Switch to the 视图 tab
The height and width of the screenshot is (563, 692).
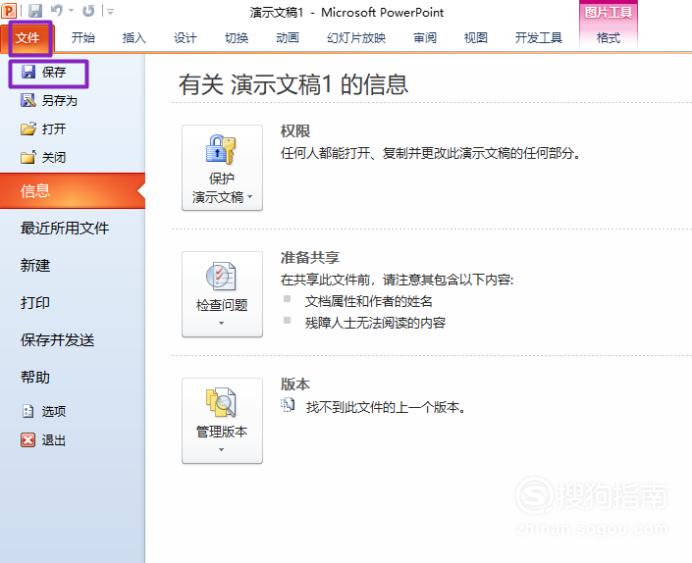pos(476,38)
